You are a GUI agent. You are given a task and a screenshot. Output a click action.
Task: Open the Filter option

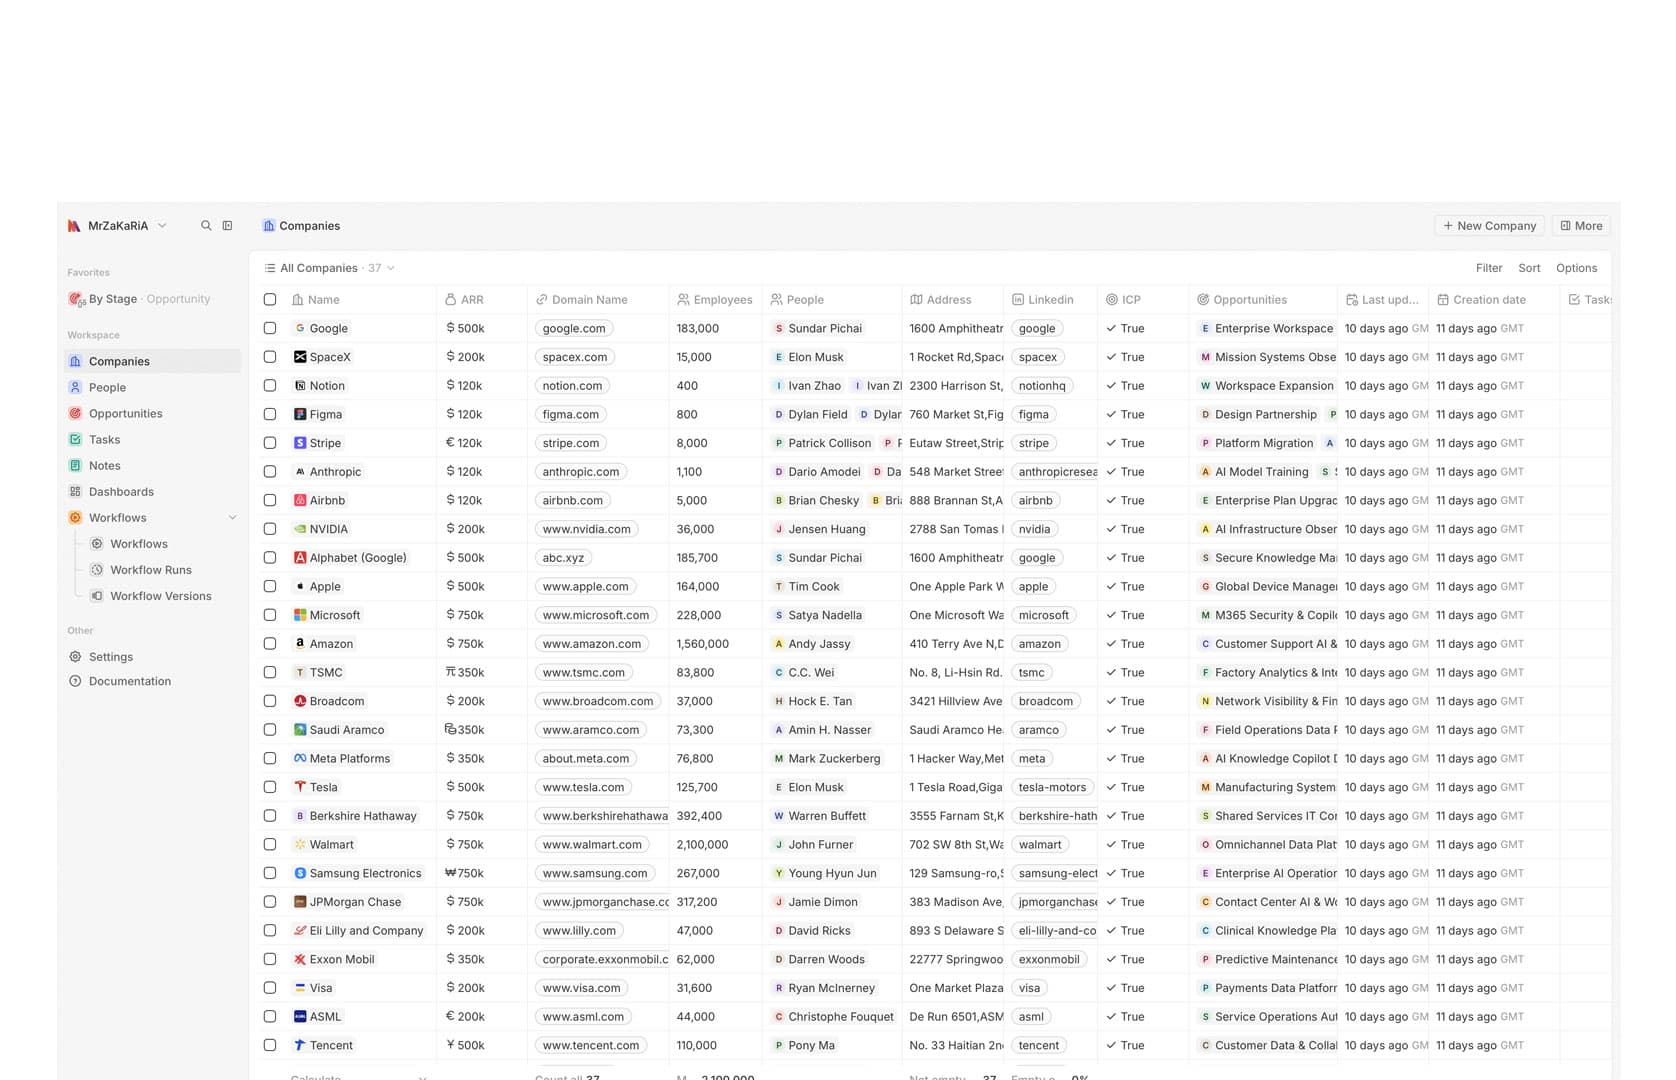coord(1489,268)
